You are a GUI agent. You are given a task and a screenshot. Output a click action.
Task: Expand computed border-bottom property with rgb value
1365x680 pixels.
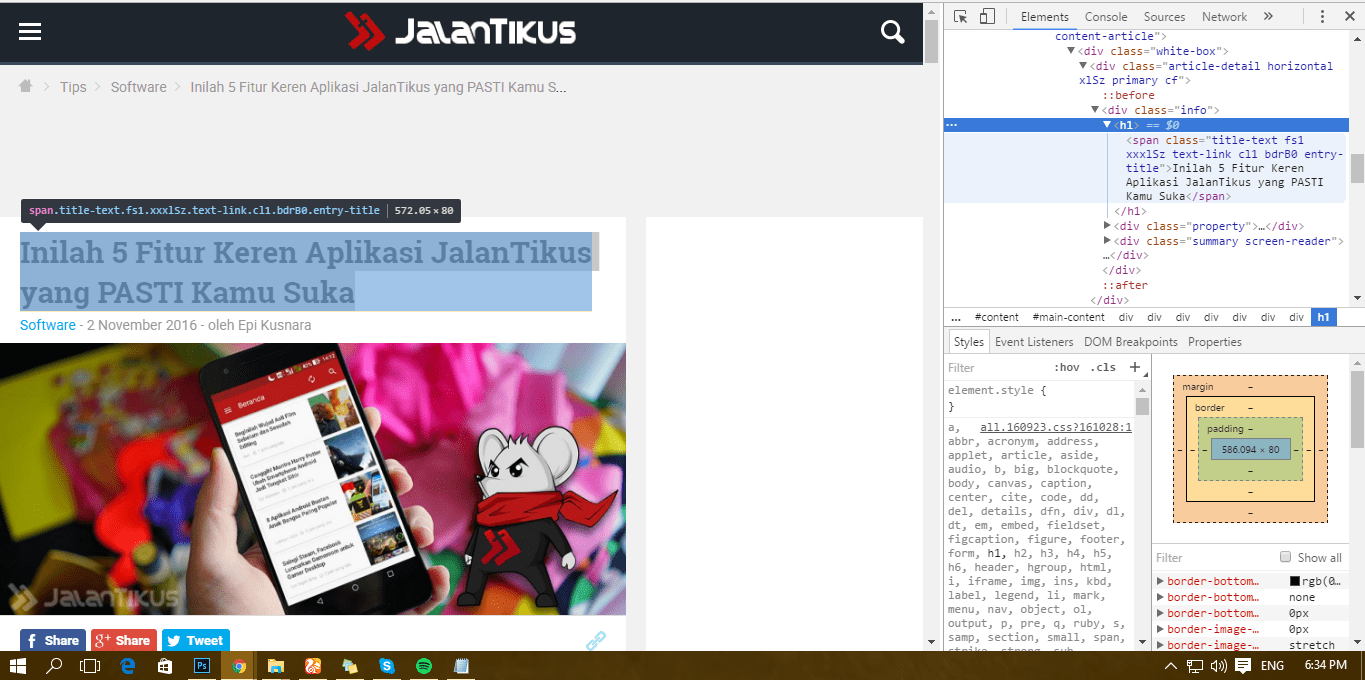coord(1160,581)
